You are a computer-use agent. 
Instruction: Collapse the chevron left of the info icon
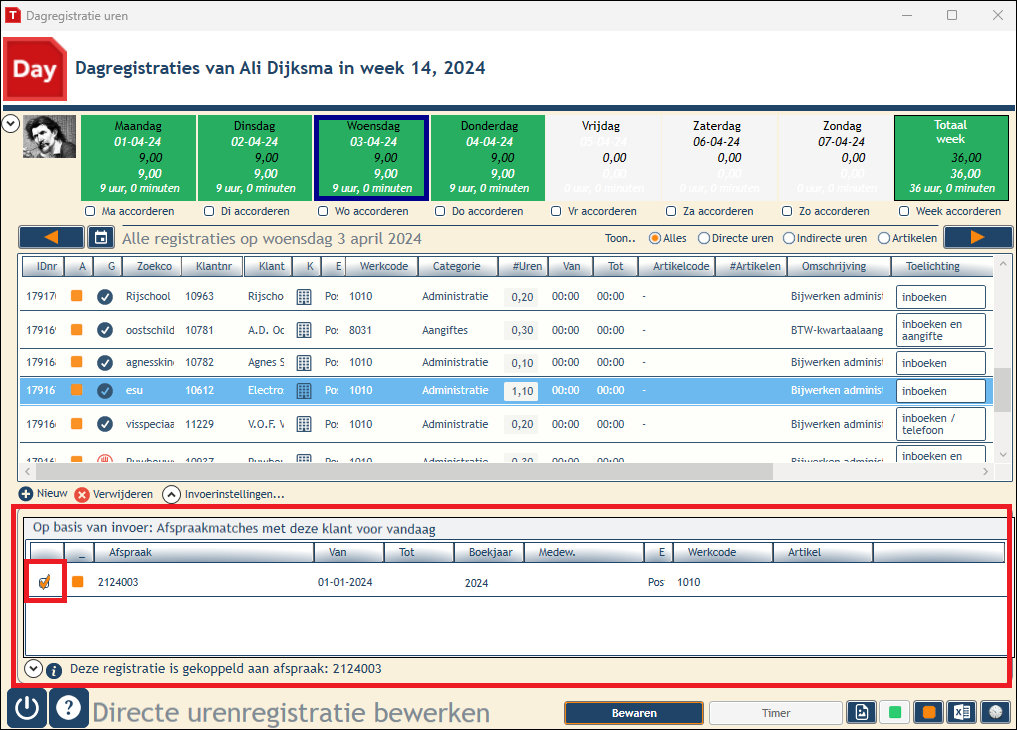[x=34, y=668]
